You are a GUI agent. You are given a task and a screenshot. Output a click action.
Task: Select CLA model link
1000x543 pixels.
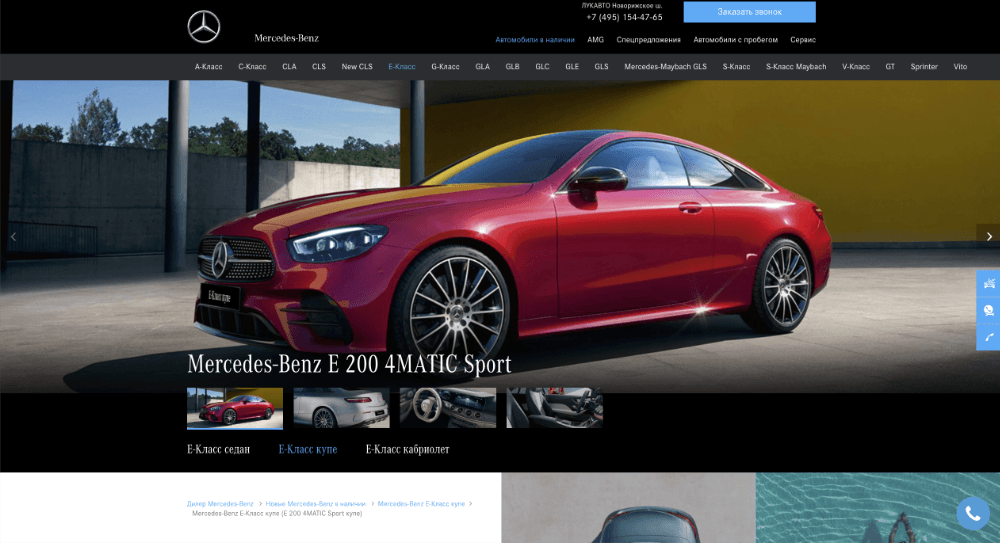(290, 66)
